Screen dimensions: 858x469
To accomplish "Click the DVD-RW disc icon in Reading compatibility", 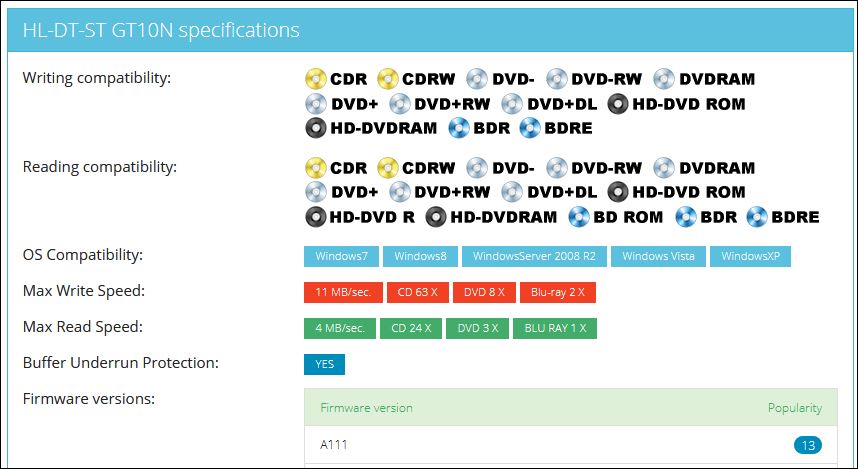I will tap(556, 168).
